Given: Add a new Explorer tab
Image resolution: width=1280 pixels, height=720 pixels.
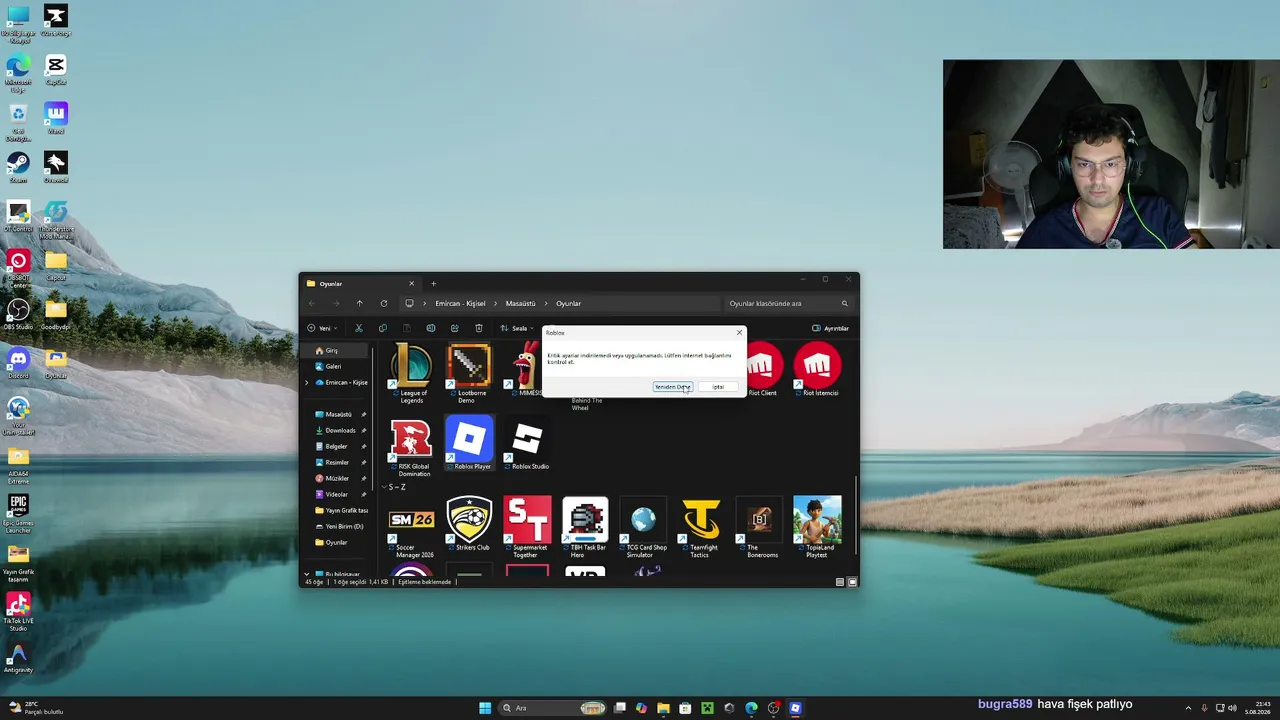Looking at the screenshot, I should click(433, 283).
